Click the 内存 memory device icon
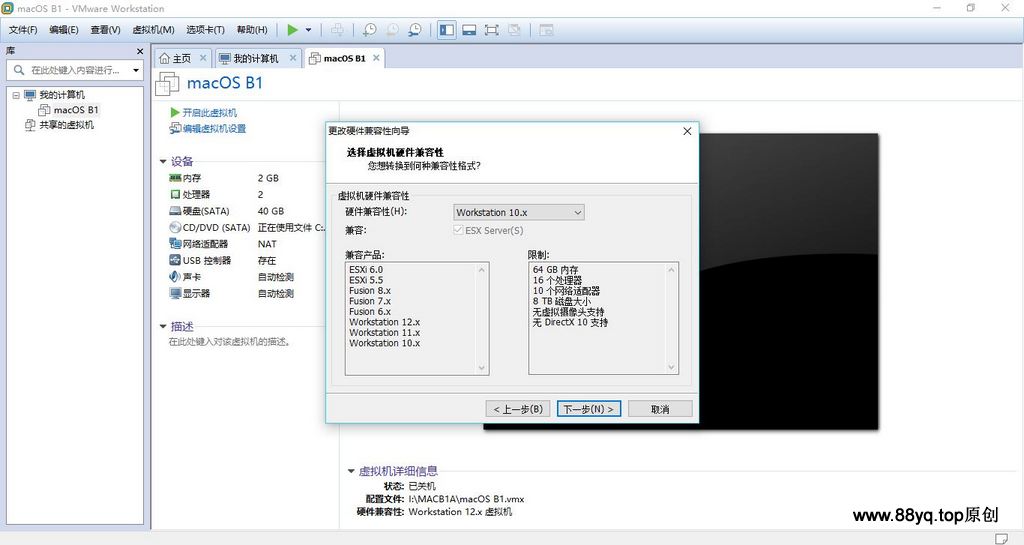Screen dimensions: 1024x545 (175, 178)
